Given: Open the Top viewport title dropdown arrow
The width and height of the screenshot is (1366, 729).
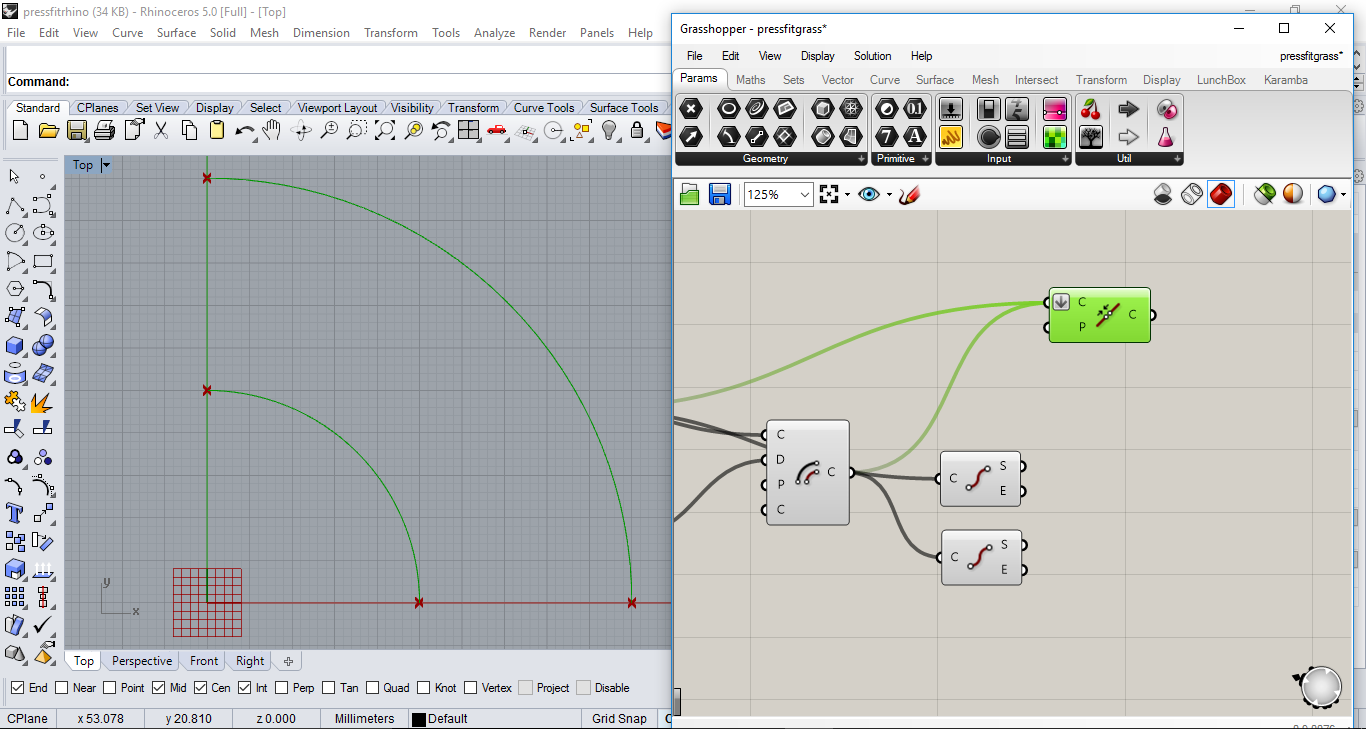Looking at the screenshot, I should [106, 165].
